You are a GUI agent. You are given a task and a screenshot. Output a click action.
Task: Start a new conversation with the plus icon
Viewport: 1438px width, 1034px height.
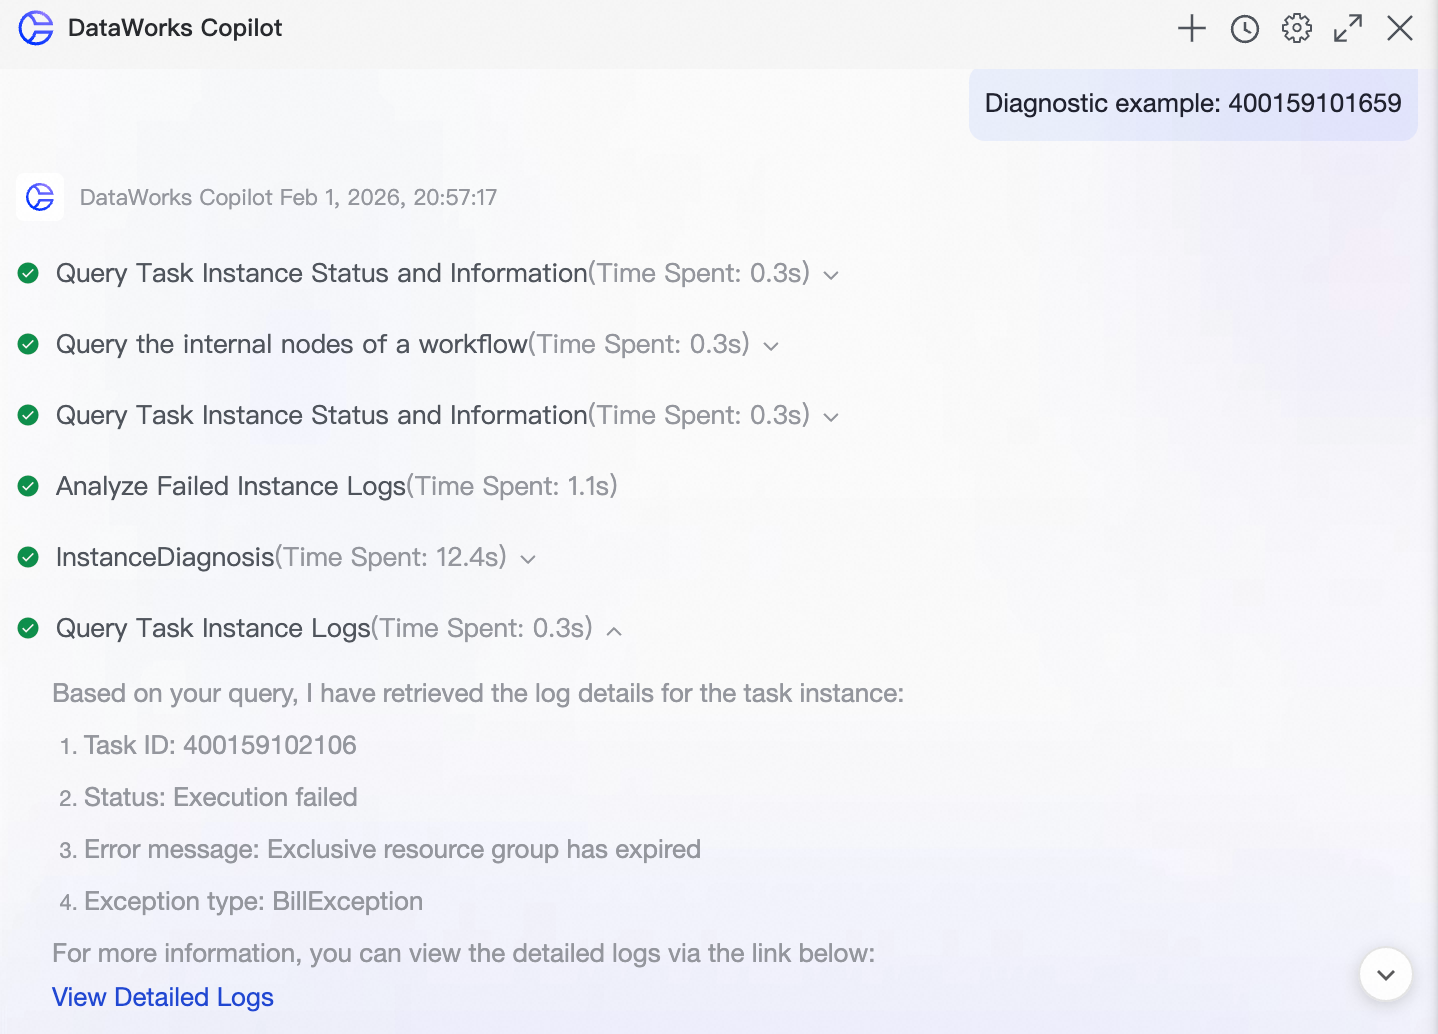coord(1192,28)
